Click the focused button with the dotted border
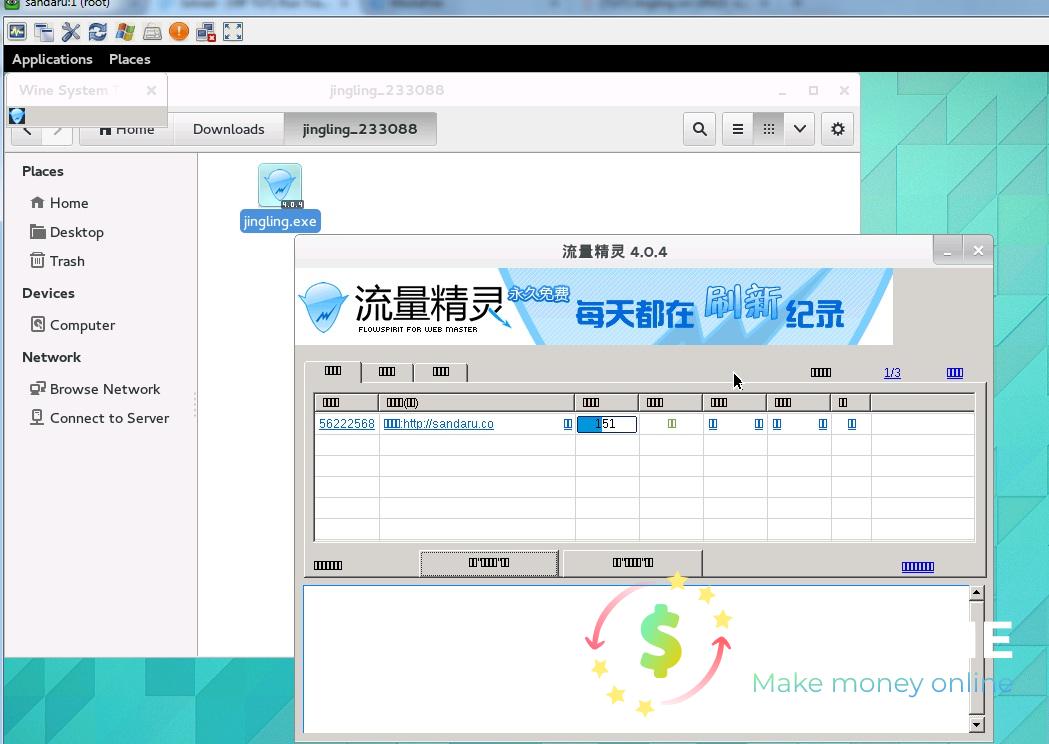1049x744 pixels. (489, 563)
